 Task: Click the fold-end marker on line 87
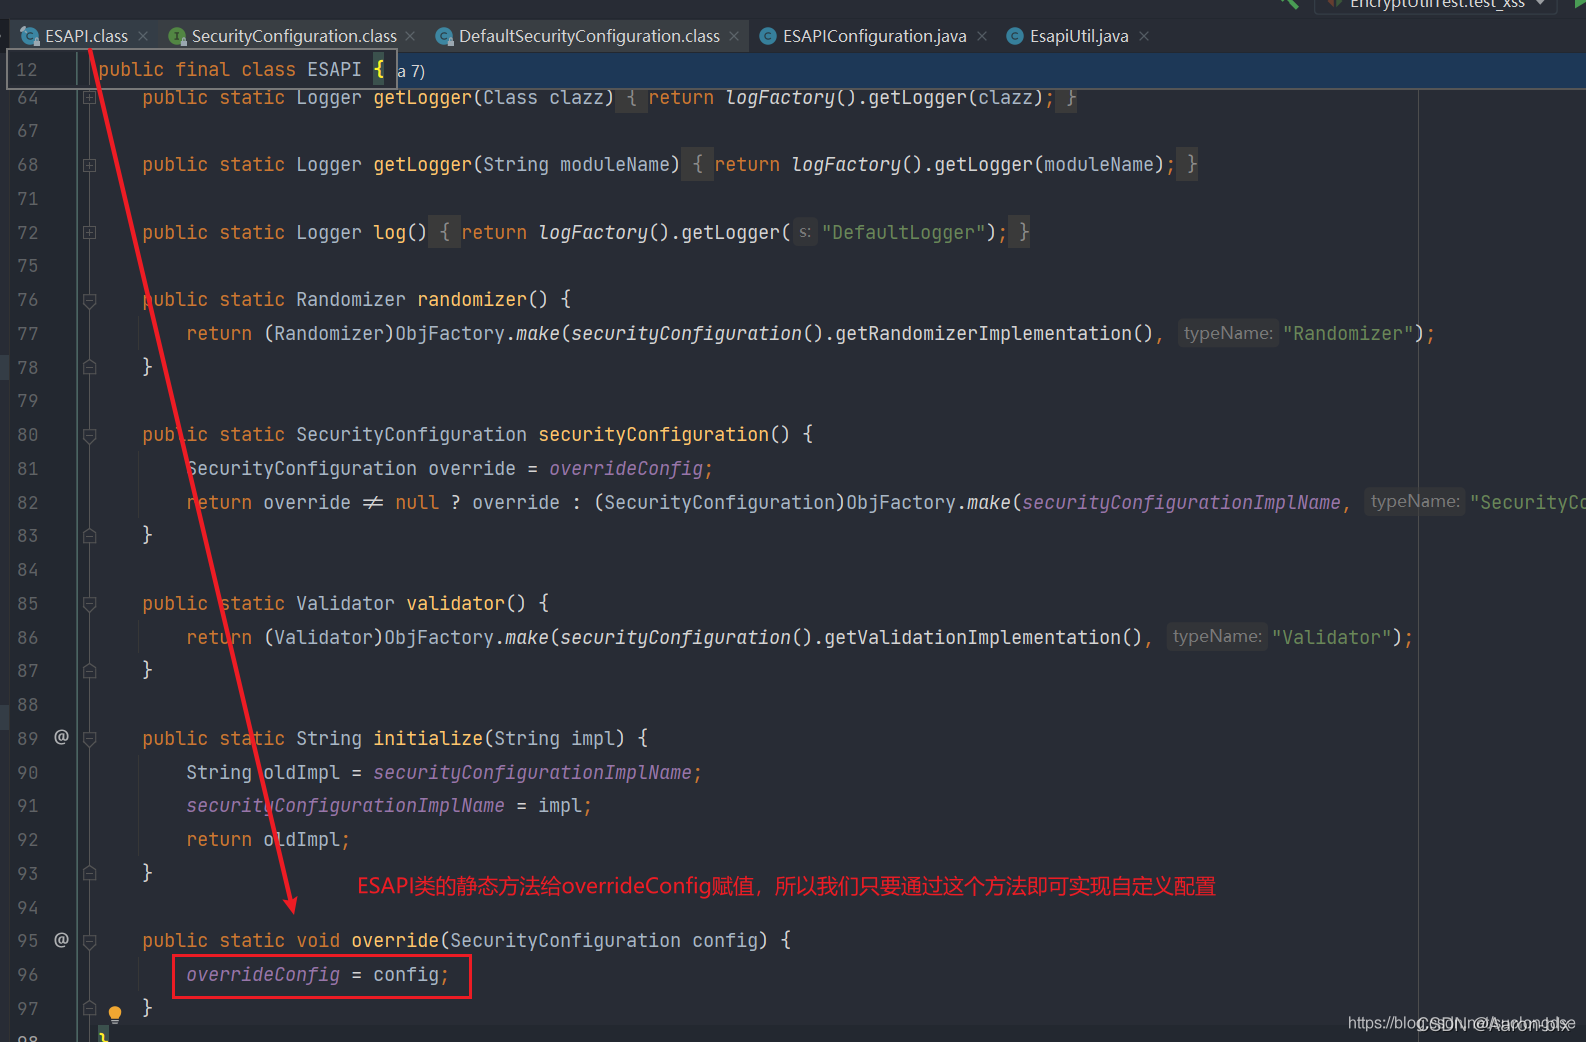tap(89, 671)
